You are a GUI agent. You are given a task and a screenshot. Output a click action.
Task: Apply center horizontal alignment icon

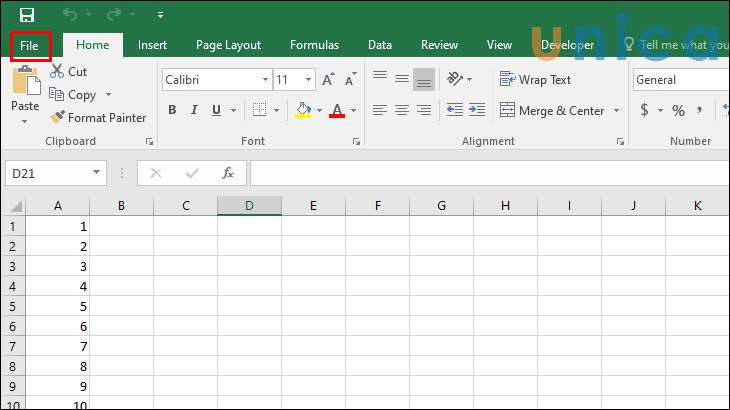[402, 110]
